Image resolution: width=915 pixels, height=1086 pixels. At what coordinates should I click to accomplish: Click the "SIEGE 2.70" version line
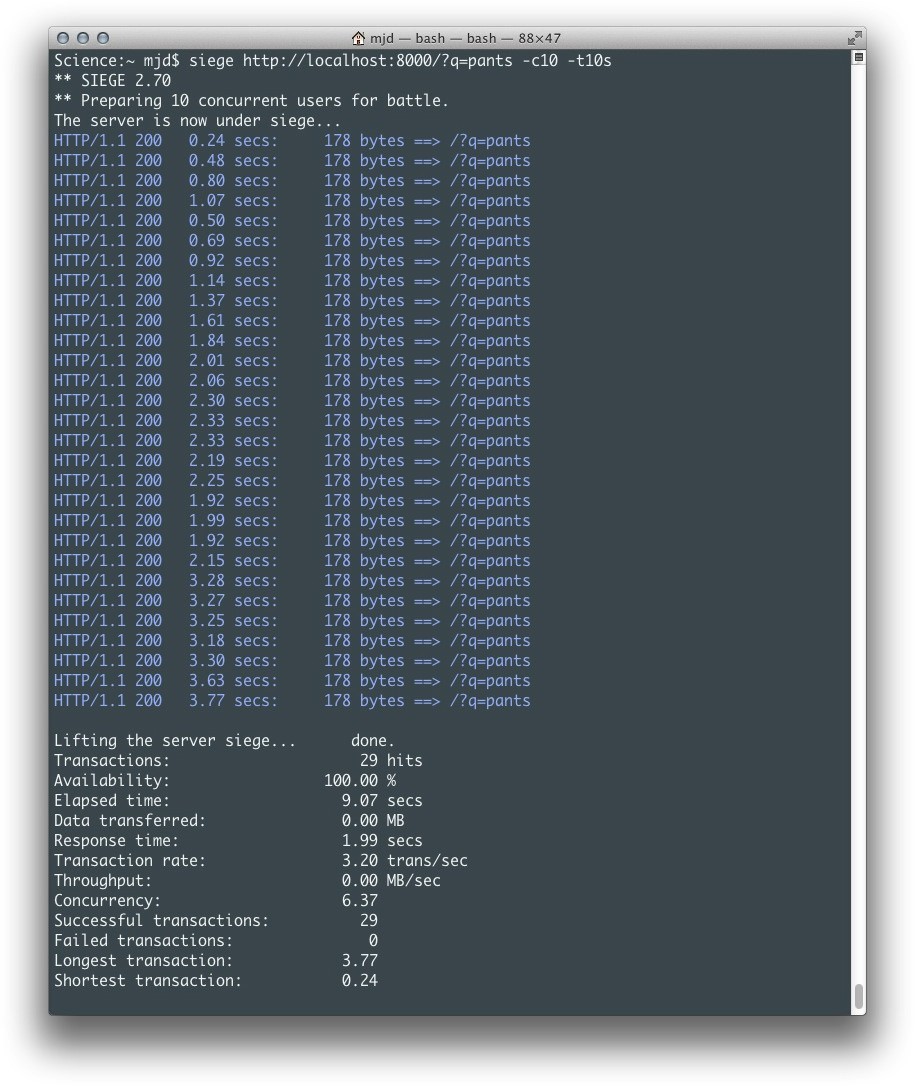click(x=112, y=81)
